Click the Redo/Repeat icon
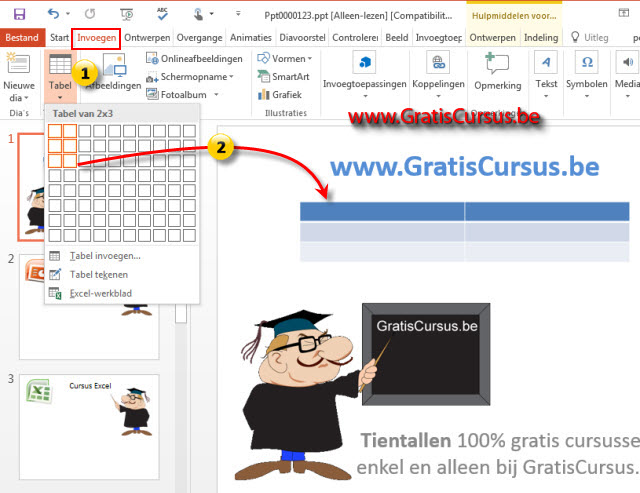 (90, 14)
